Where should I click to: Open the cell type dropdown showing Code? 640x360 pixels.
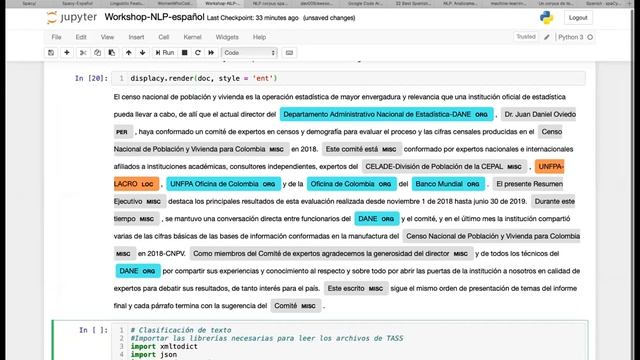tap(249, 53)
